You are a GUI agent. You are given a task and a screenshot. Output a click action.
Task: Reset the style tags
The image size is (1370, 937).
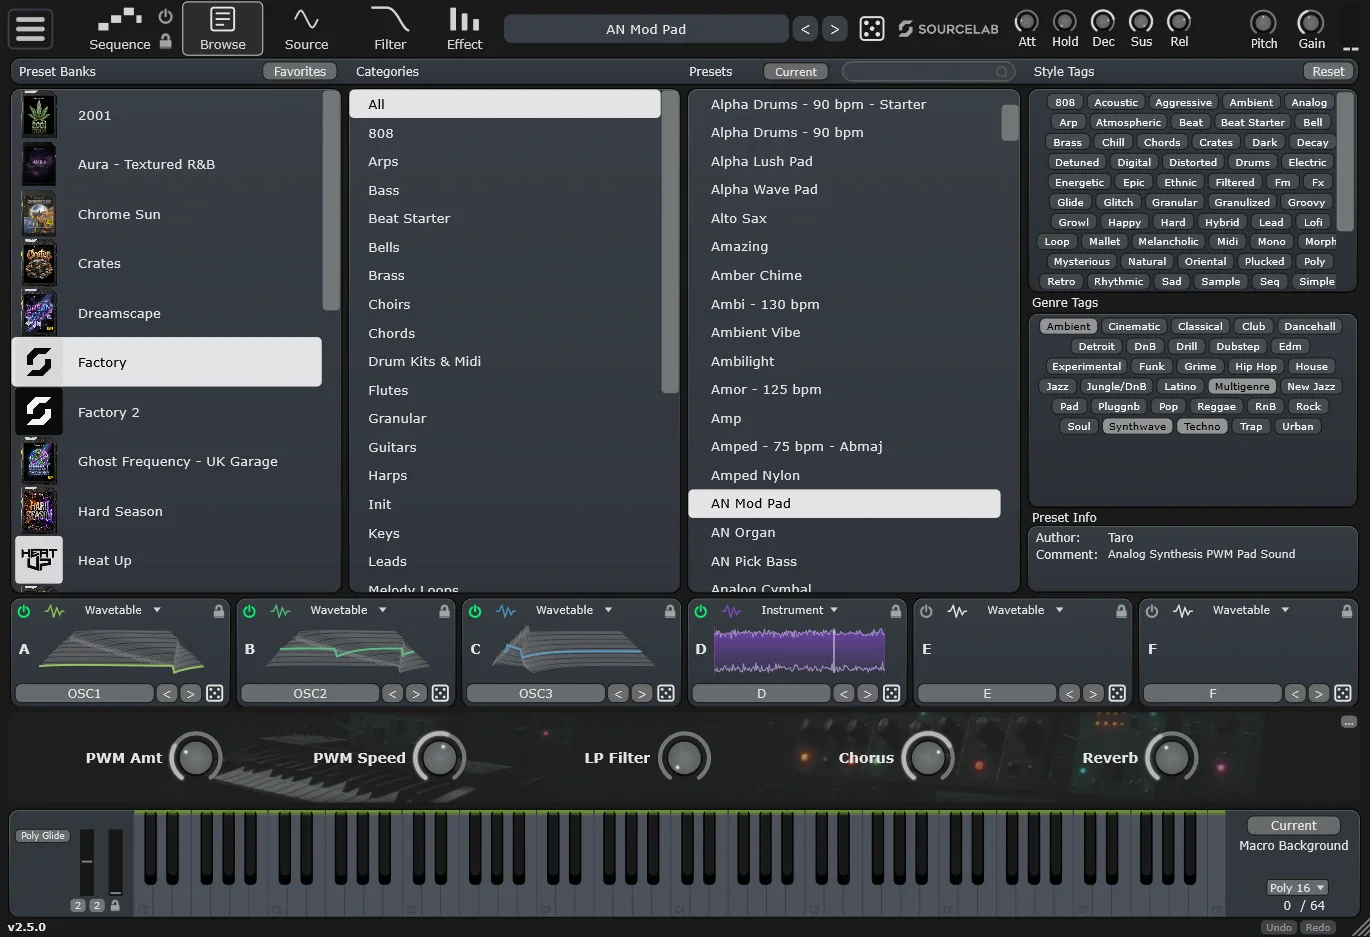[x=1328, y=72]
